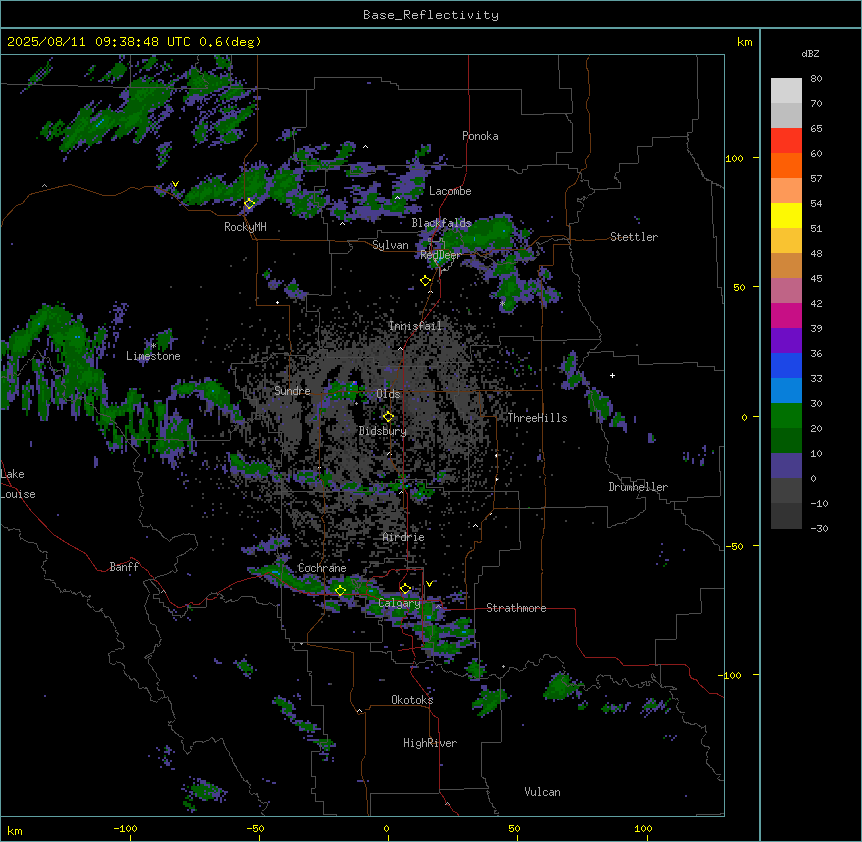Click the Banff label
The width and height of the screenshot is (862, 842).
point(124,567)
